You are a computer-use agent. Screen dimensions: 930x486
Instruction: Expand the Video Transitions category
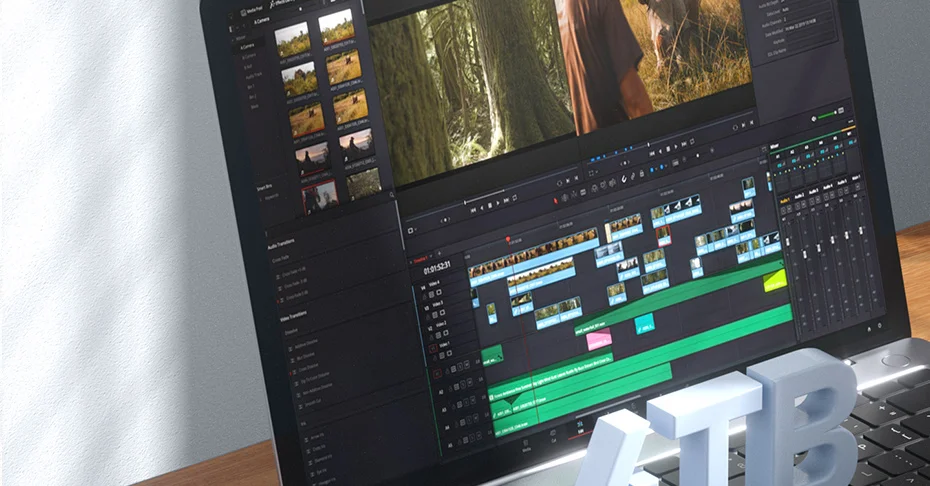point(293,317)
